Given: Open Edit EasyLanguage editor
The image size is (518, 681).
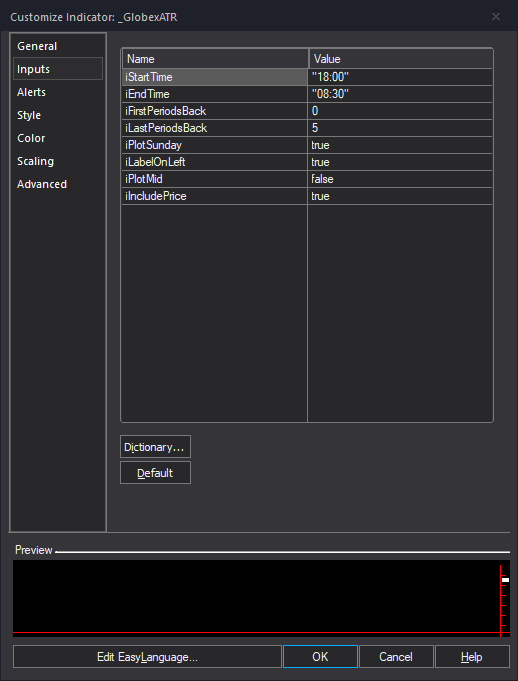Looking at the screenshot, I should [147, 657].
